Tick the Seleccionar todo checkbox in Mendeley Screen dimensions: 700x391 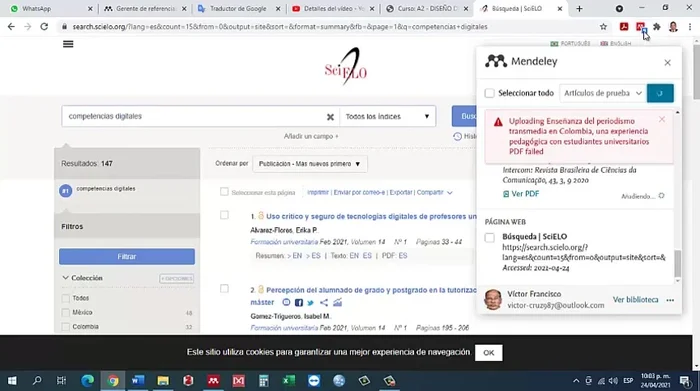(x=489, y=93)
